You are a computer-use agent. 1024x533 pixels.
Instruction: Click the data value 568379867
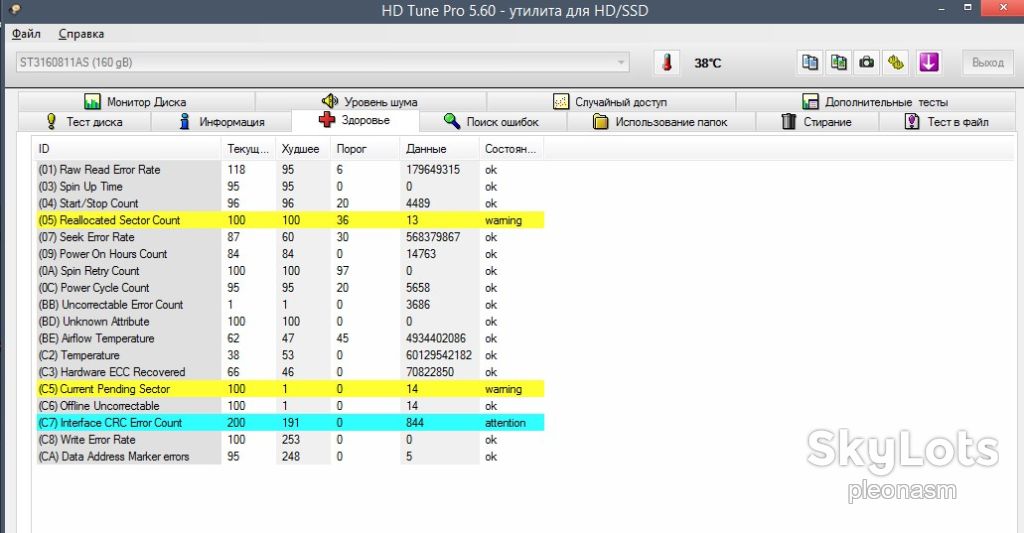click(432, 237)
